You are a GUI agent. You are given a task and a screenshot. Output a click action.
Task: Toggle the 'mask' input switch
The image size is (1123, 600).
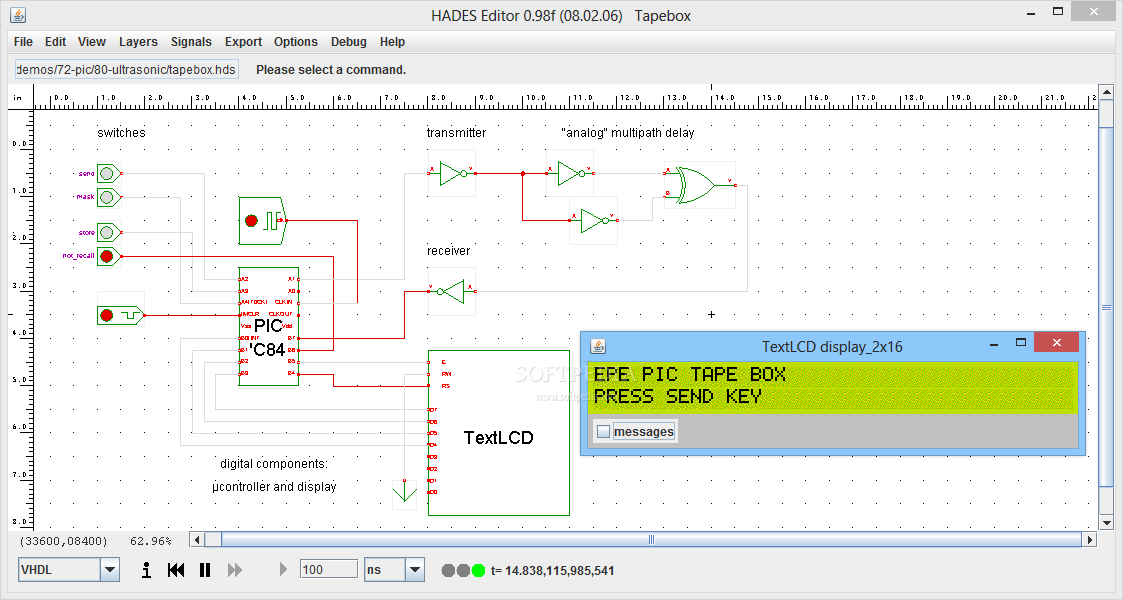point(107,197)
